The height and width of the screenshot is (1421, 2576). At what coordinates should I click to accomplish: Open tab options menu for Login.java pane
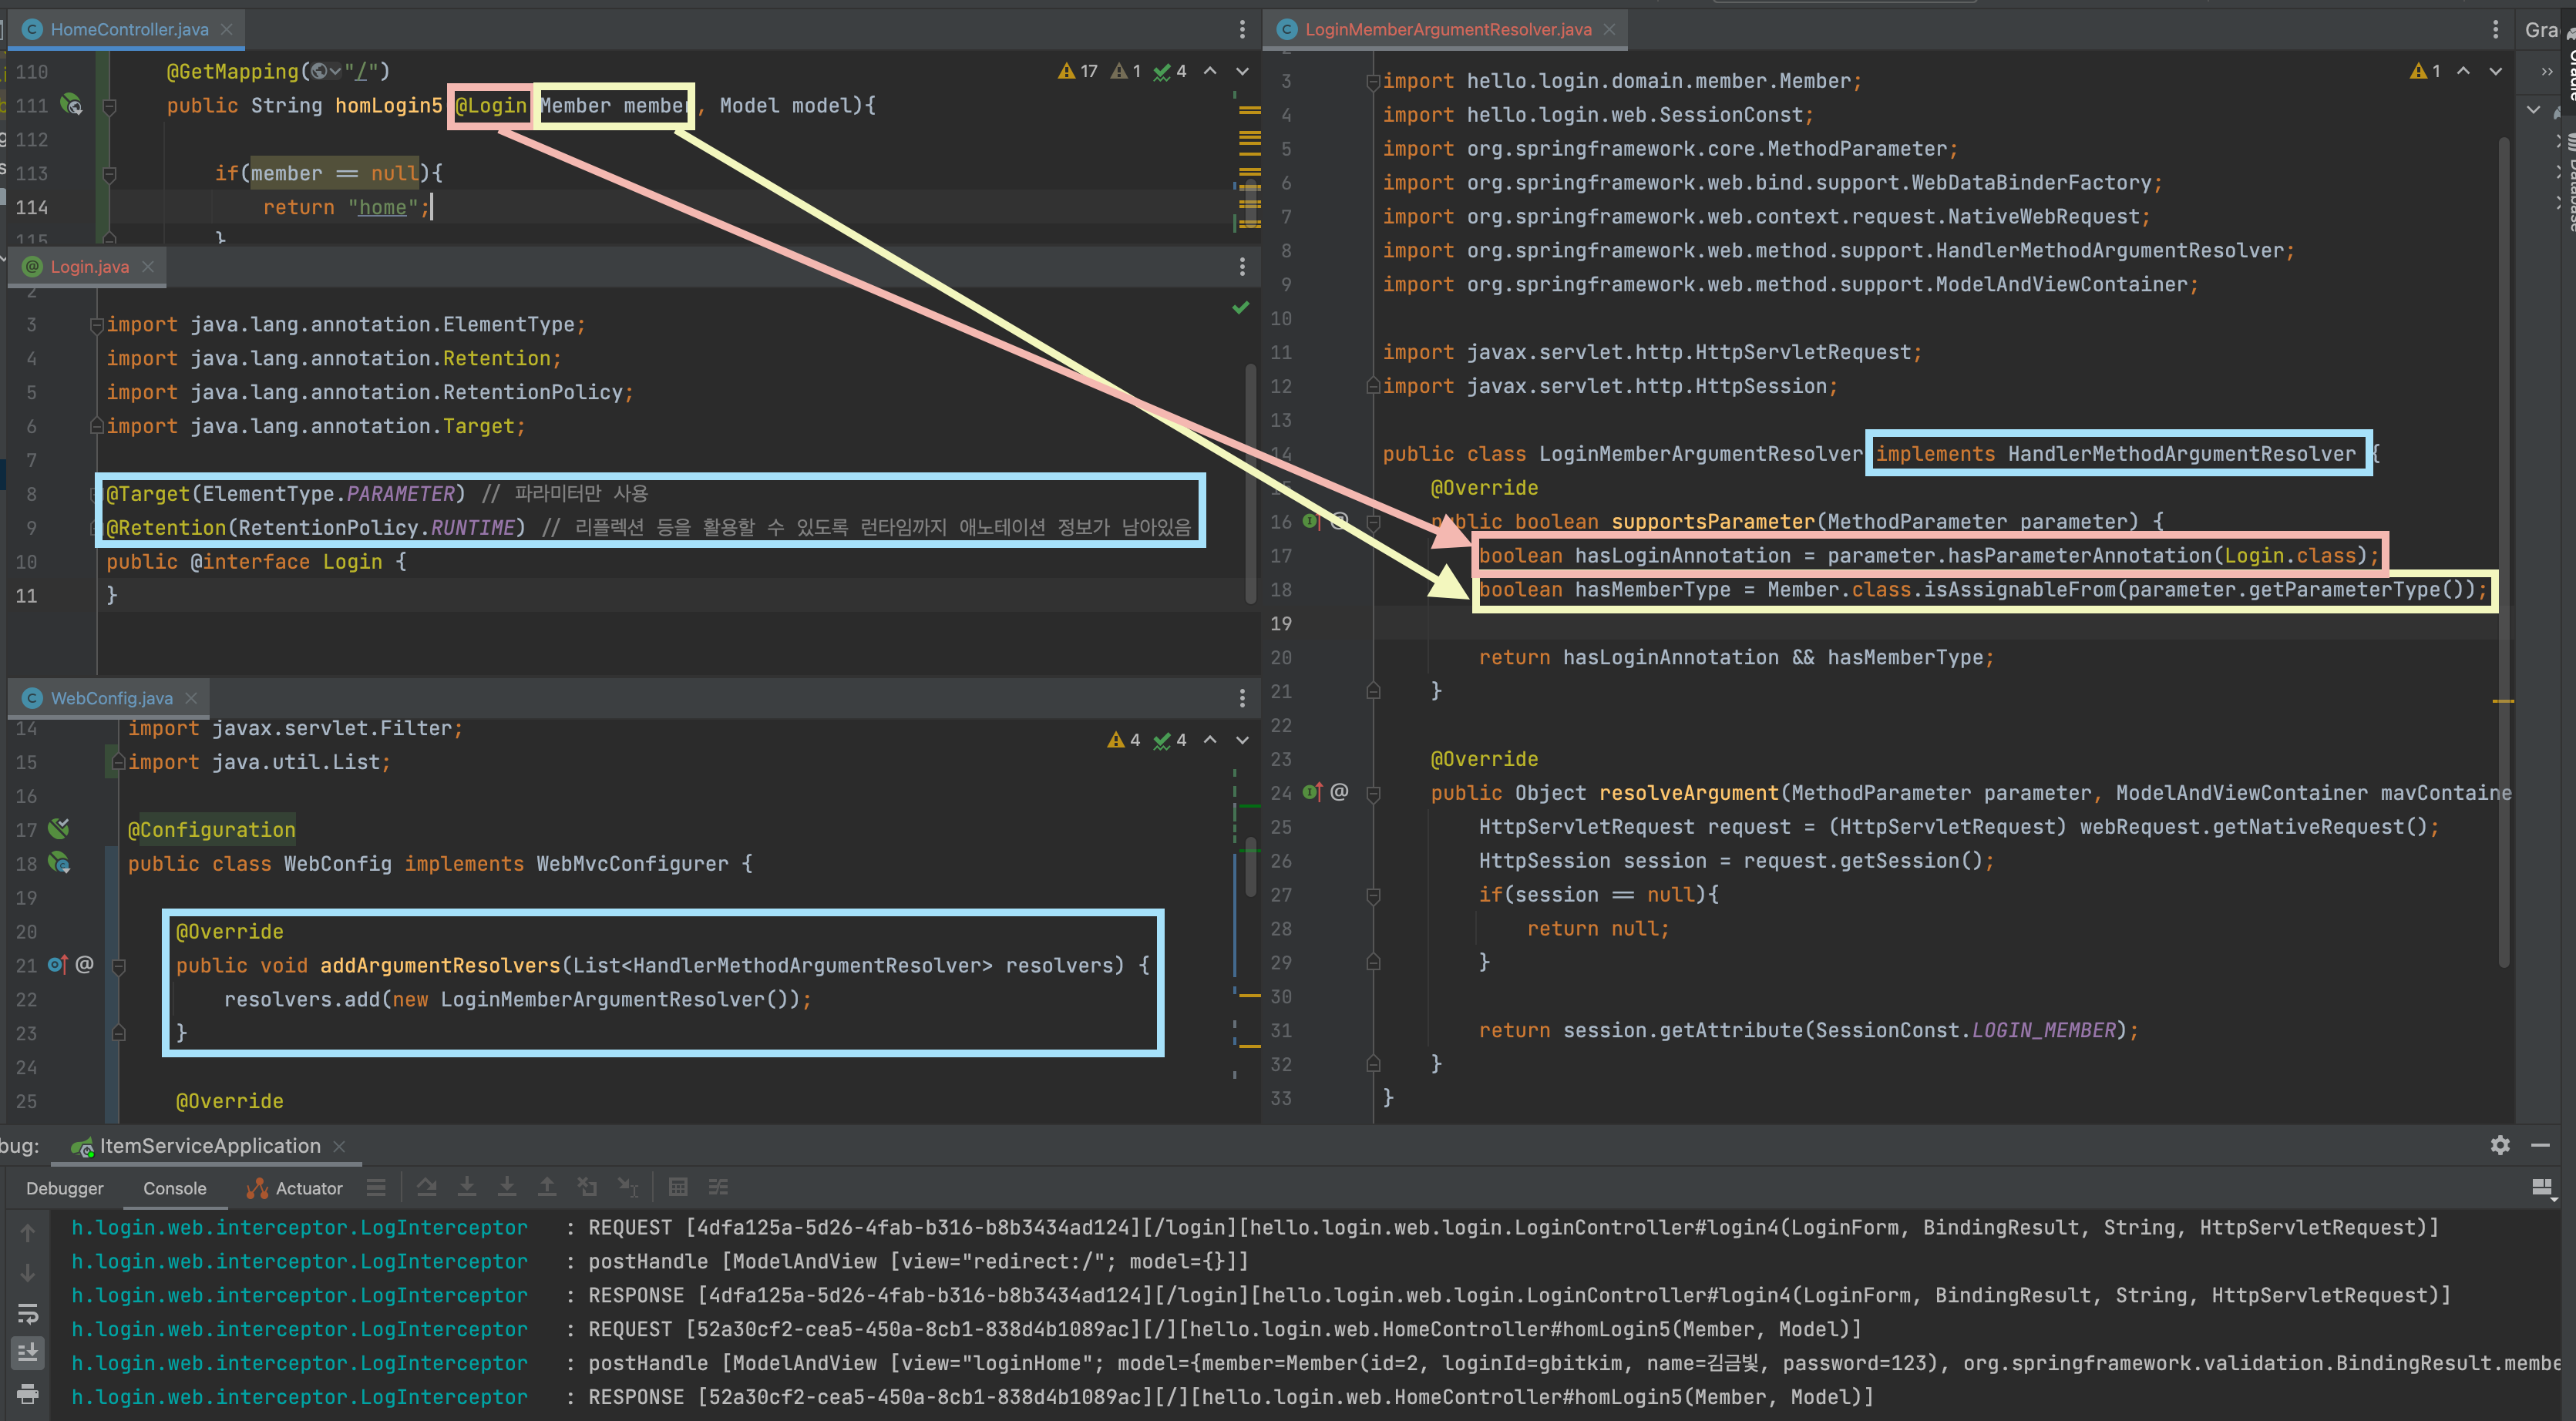[x=1242, y=267]
